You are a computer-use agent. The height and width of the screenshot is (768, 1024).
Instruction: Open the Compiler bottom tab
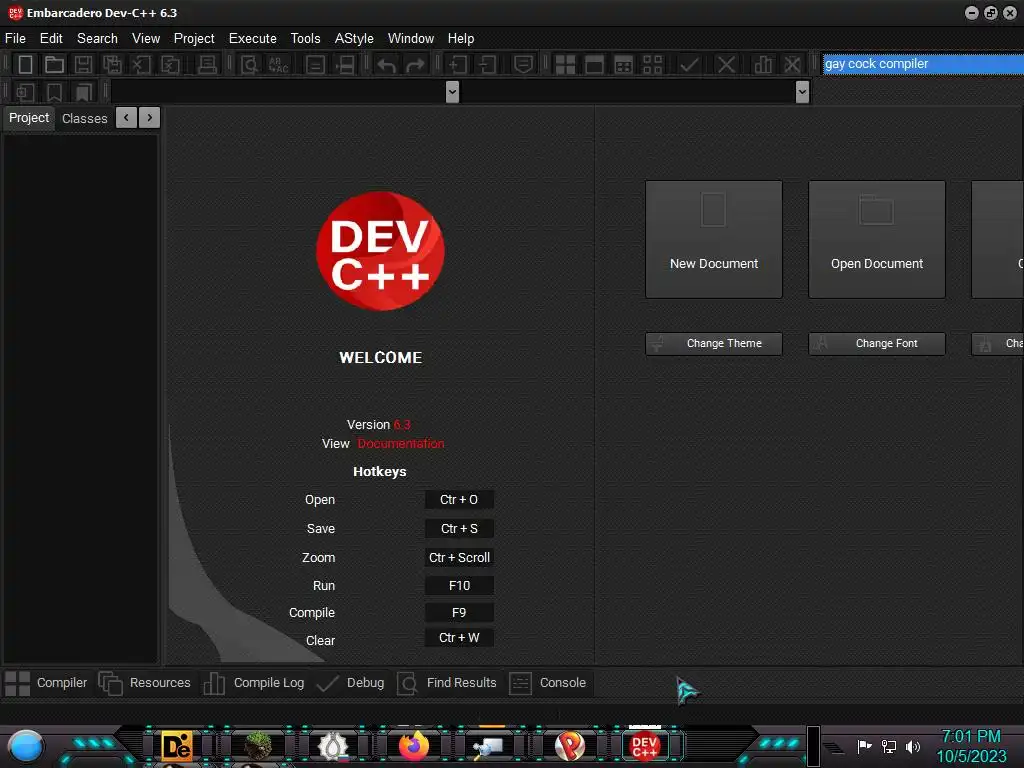pos(46,683)
